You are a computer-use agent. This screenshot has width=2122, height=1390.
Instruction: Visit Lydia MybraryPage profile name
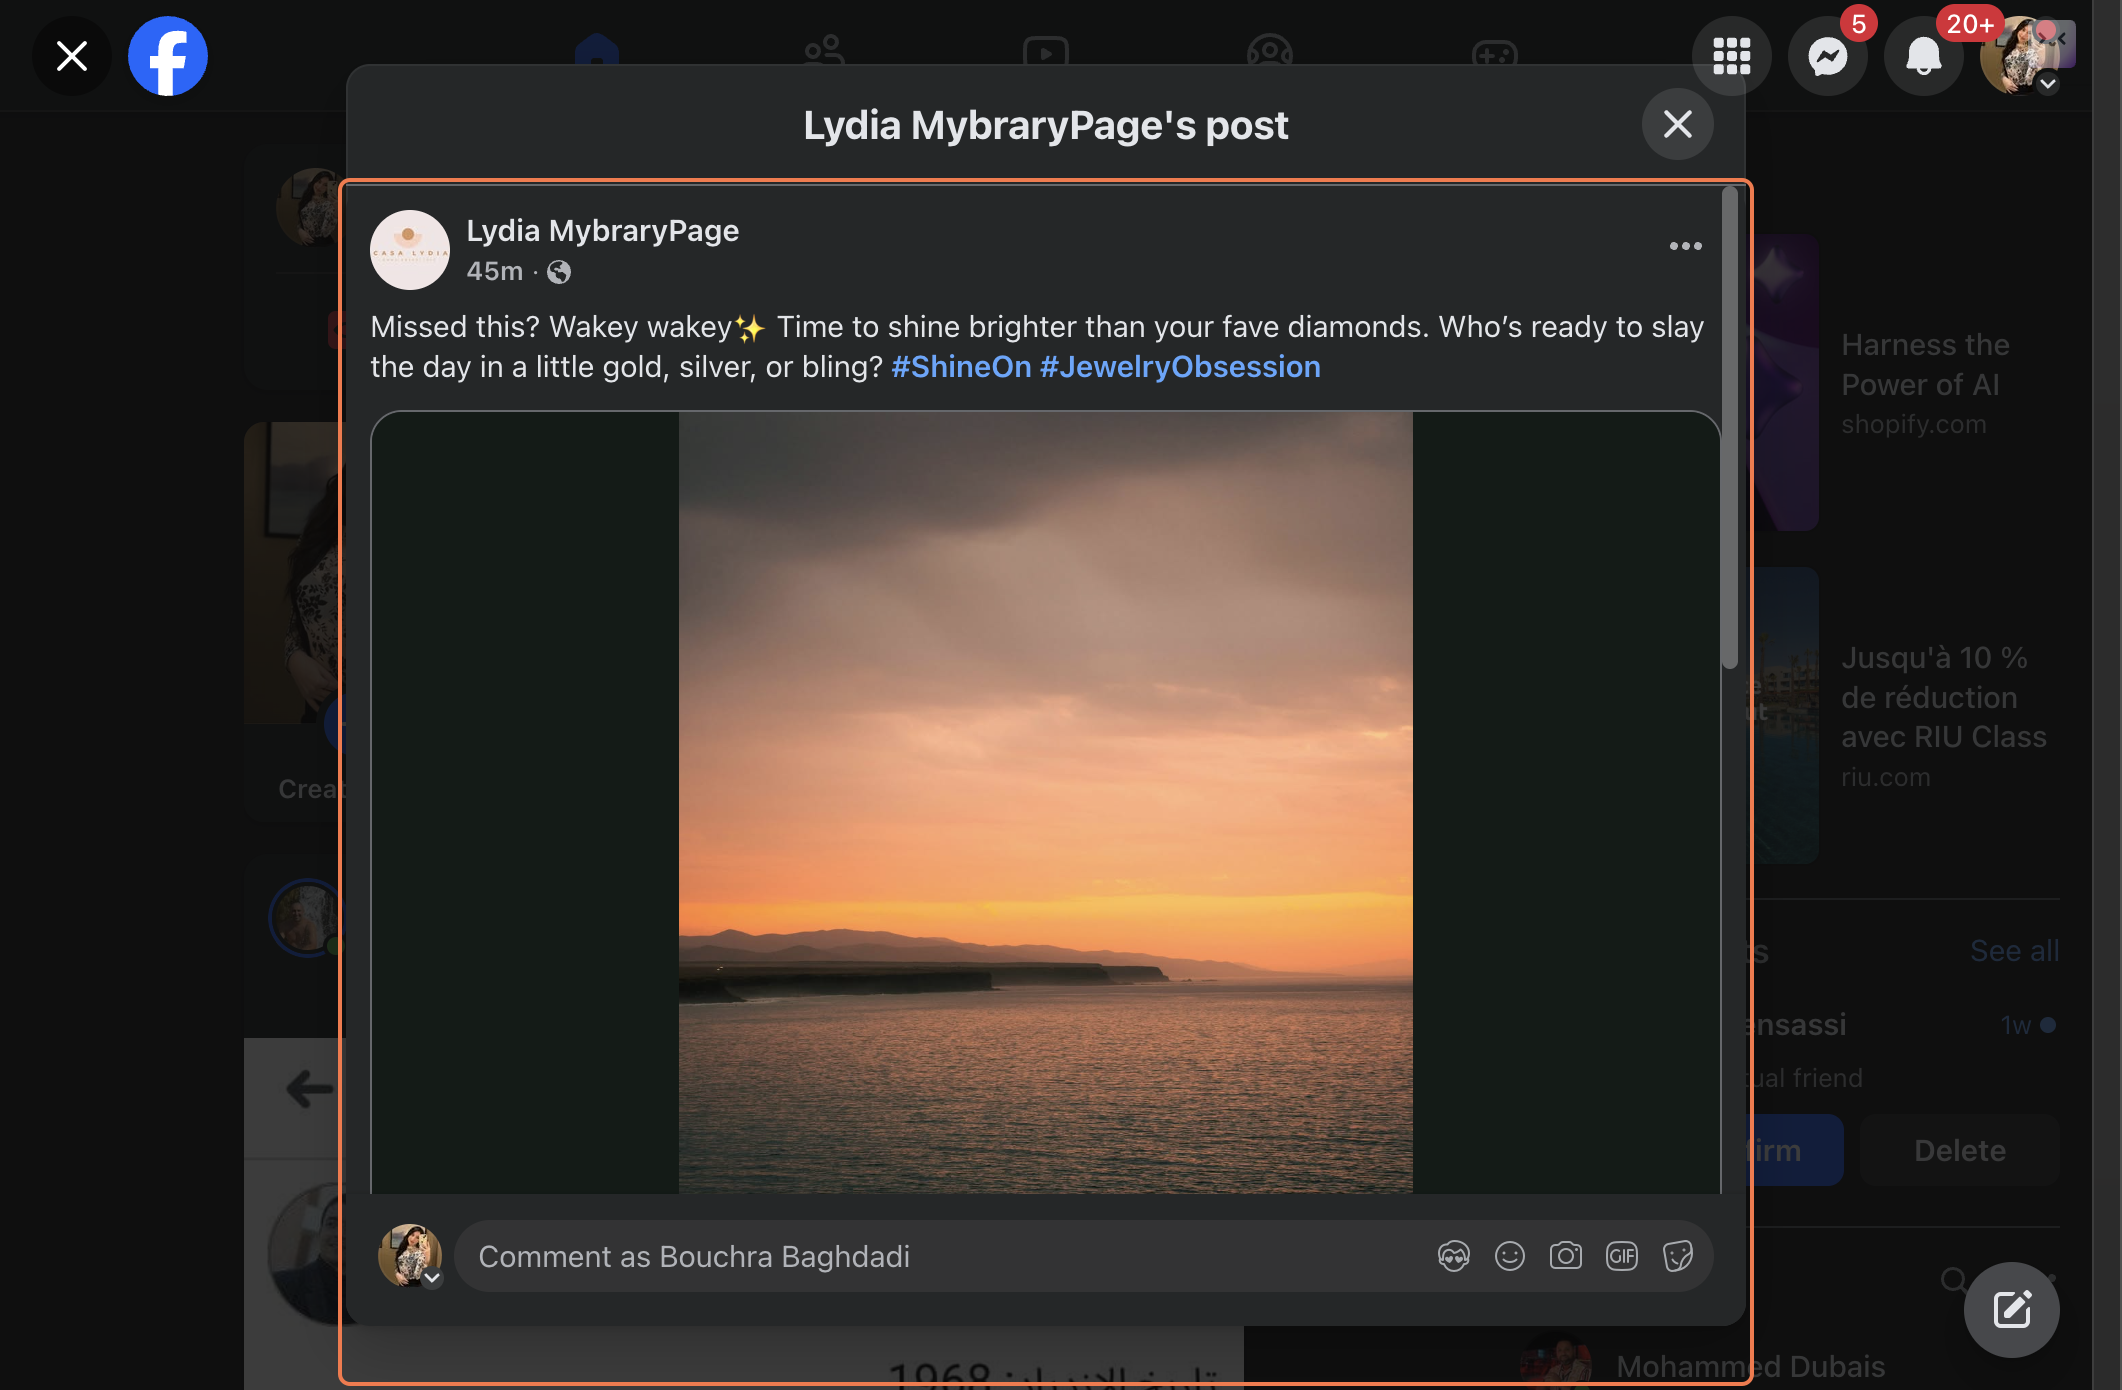point(602,231)
